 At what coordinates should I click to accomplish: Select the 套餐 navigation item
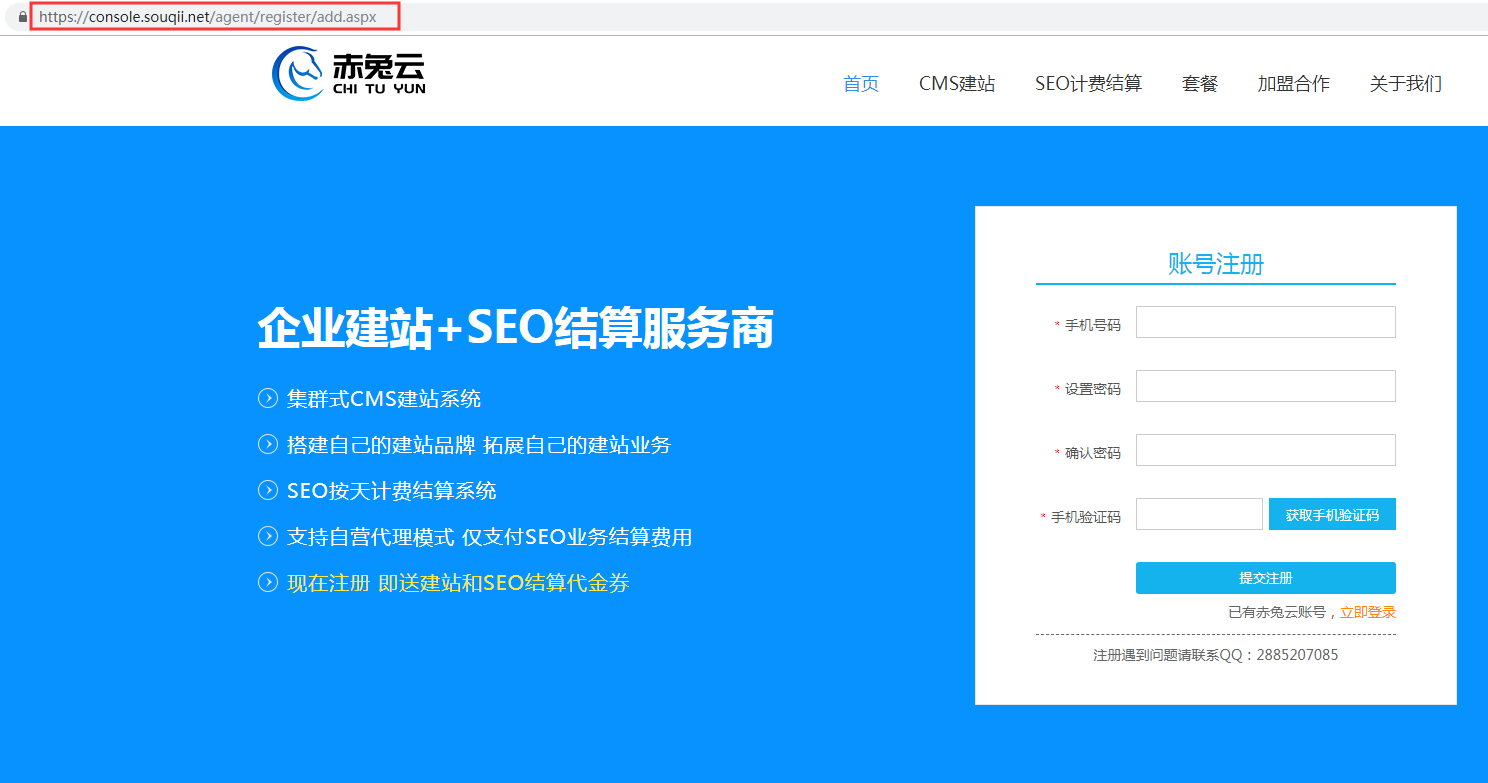[1200, 84]
